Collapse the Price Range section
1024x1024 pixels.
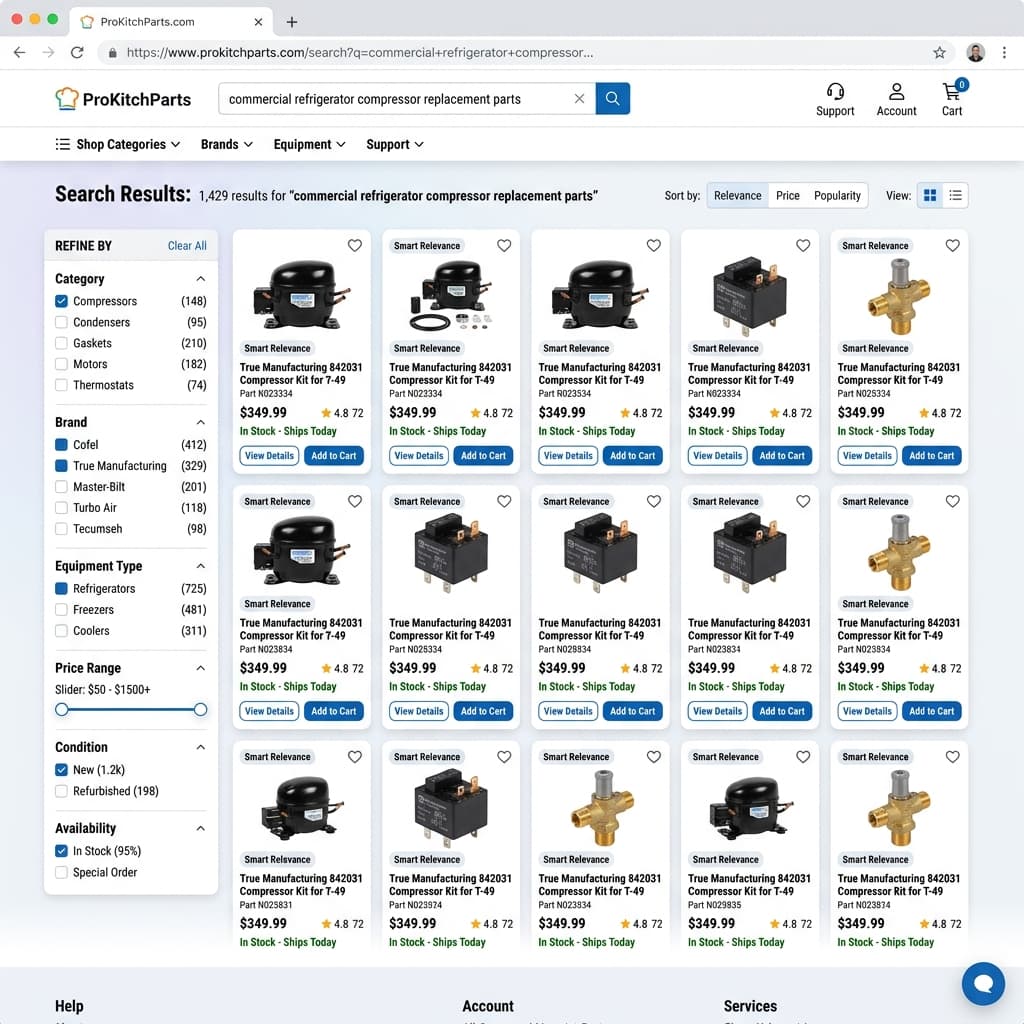[200, 668]
